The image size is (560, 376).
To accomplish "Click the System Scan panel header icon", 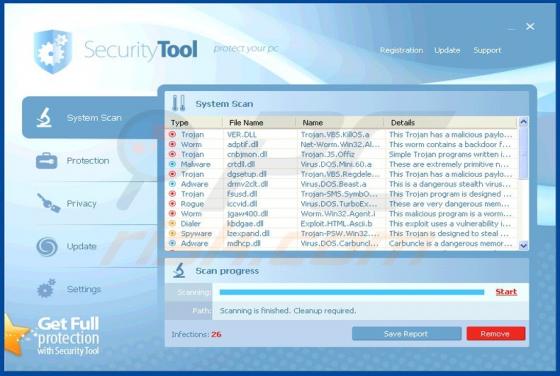I will (179, 103).
